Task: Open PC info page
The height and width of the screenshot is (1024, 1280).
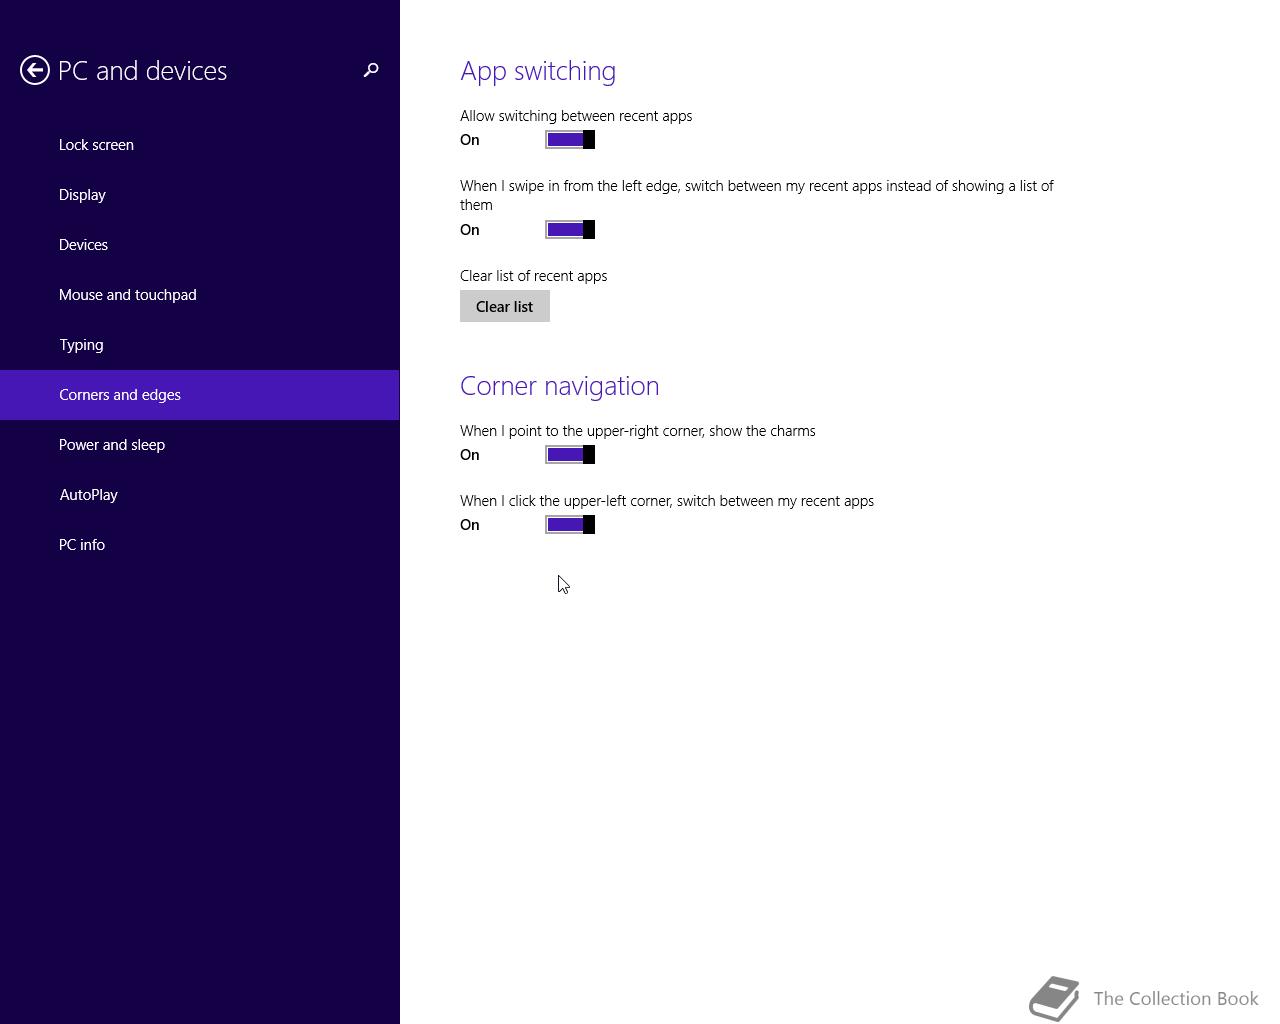Action: pos(200,545)
